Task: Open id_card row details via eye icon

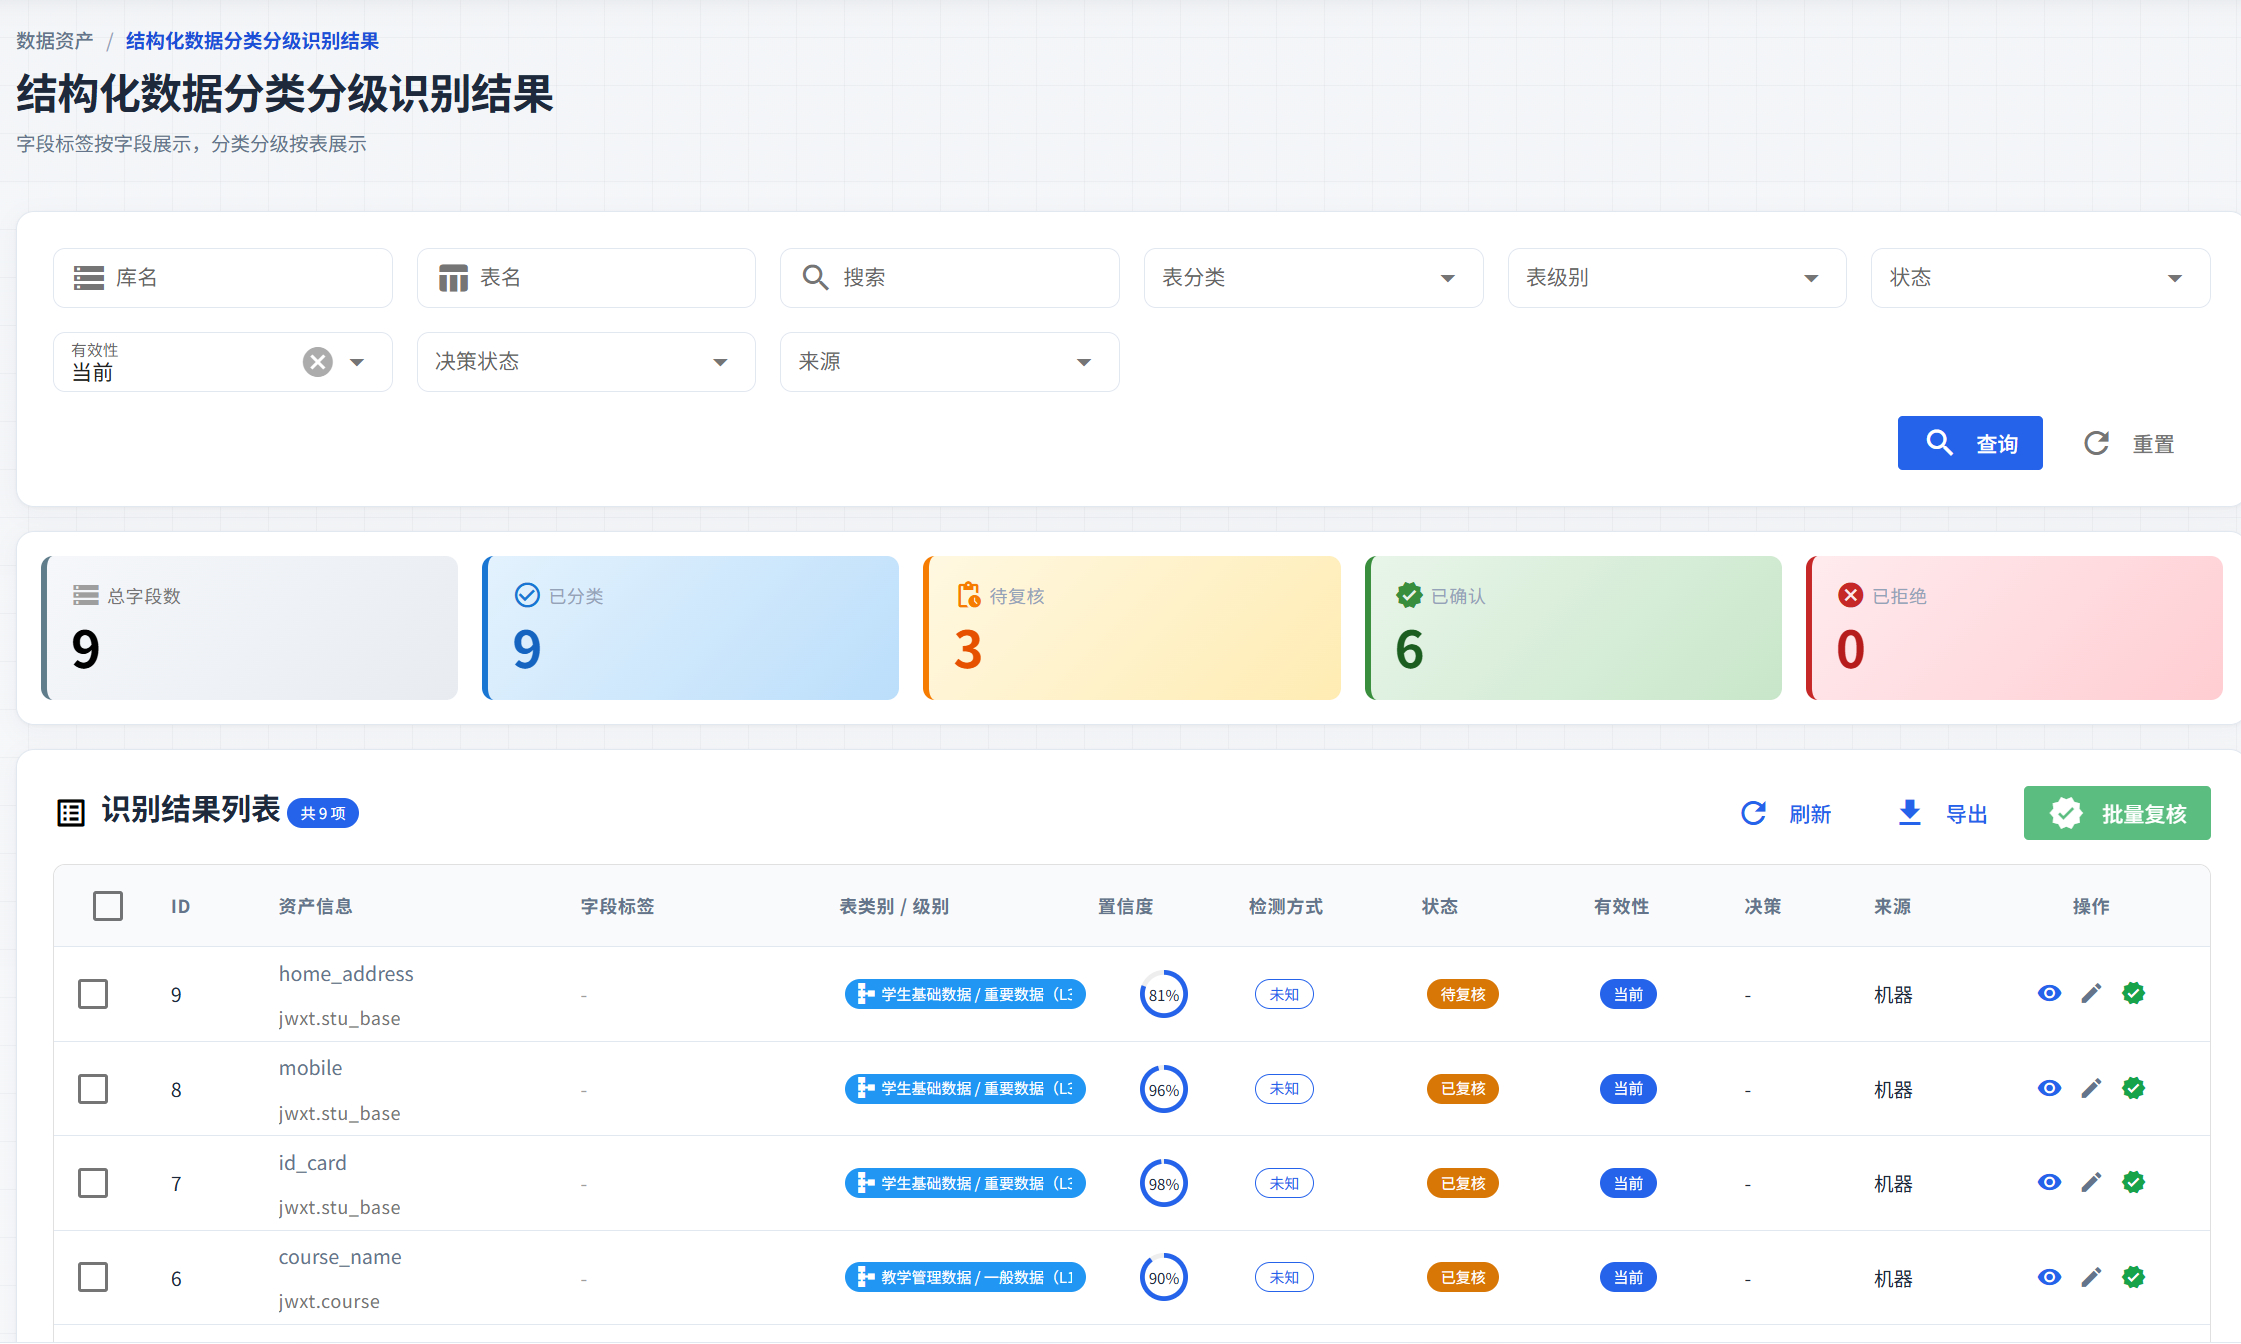Action: click(2049, 1182)
